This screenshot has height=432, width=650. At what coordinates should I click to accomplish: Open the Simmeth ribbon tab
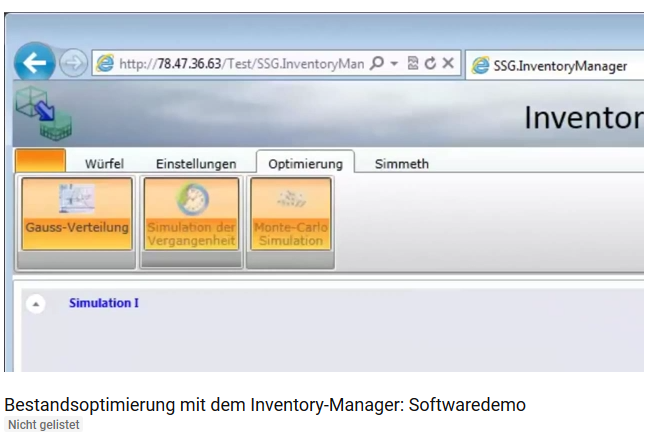pyautogui.click(x=401, y=164)
